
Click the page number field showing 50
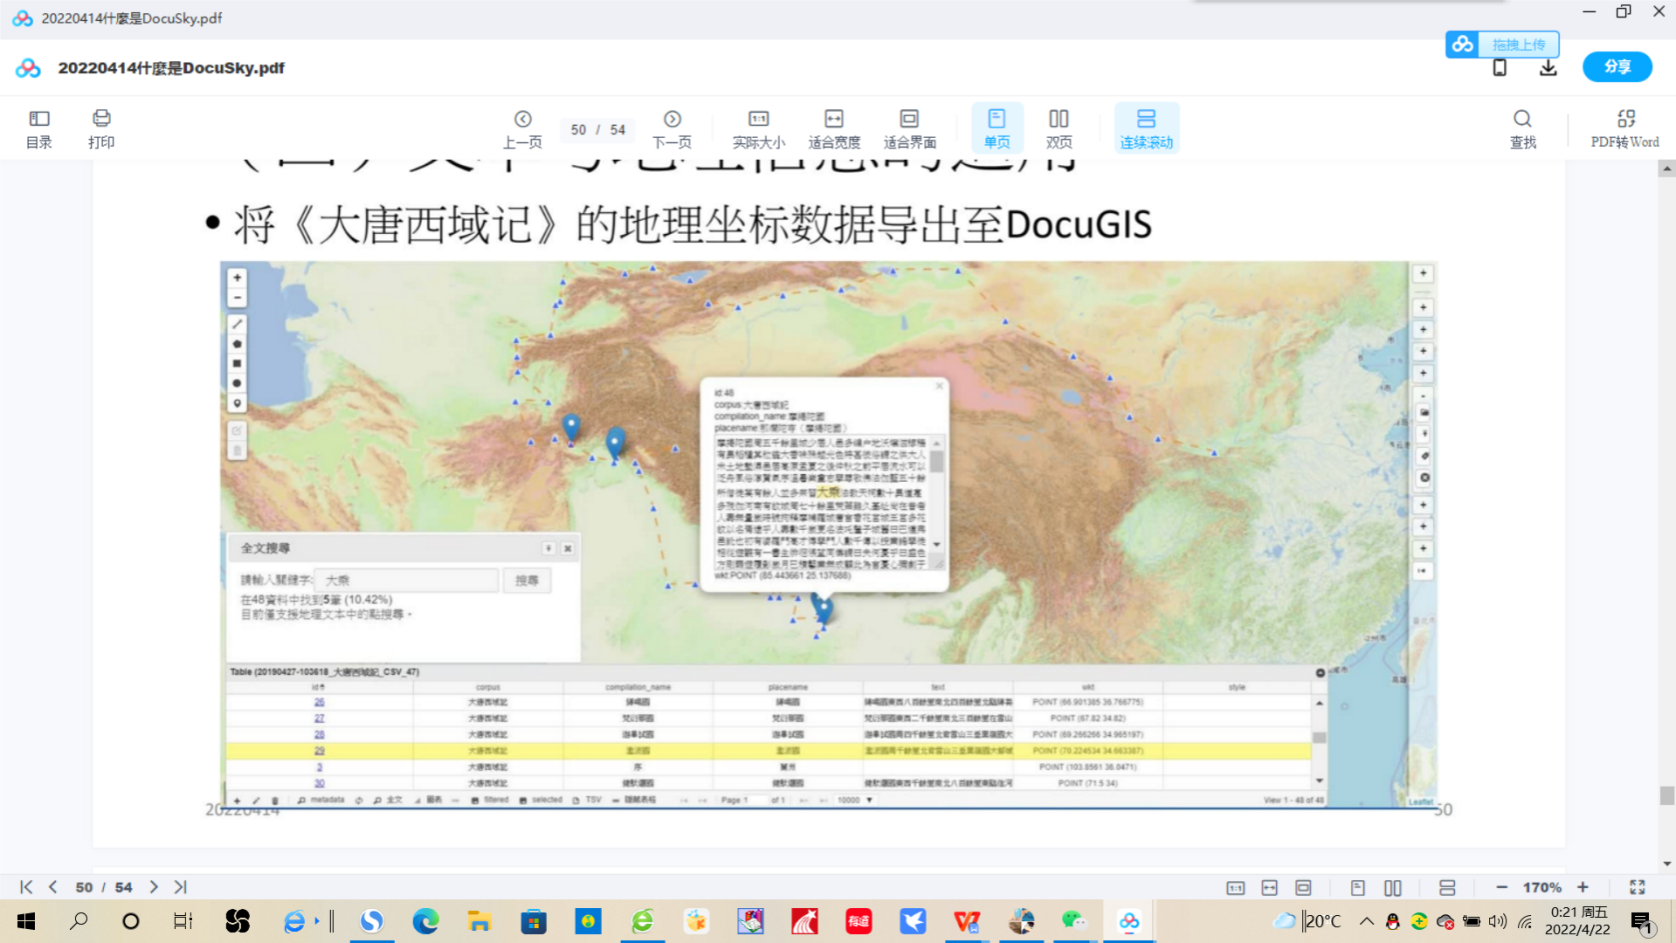tap(578, 130)
